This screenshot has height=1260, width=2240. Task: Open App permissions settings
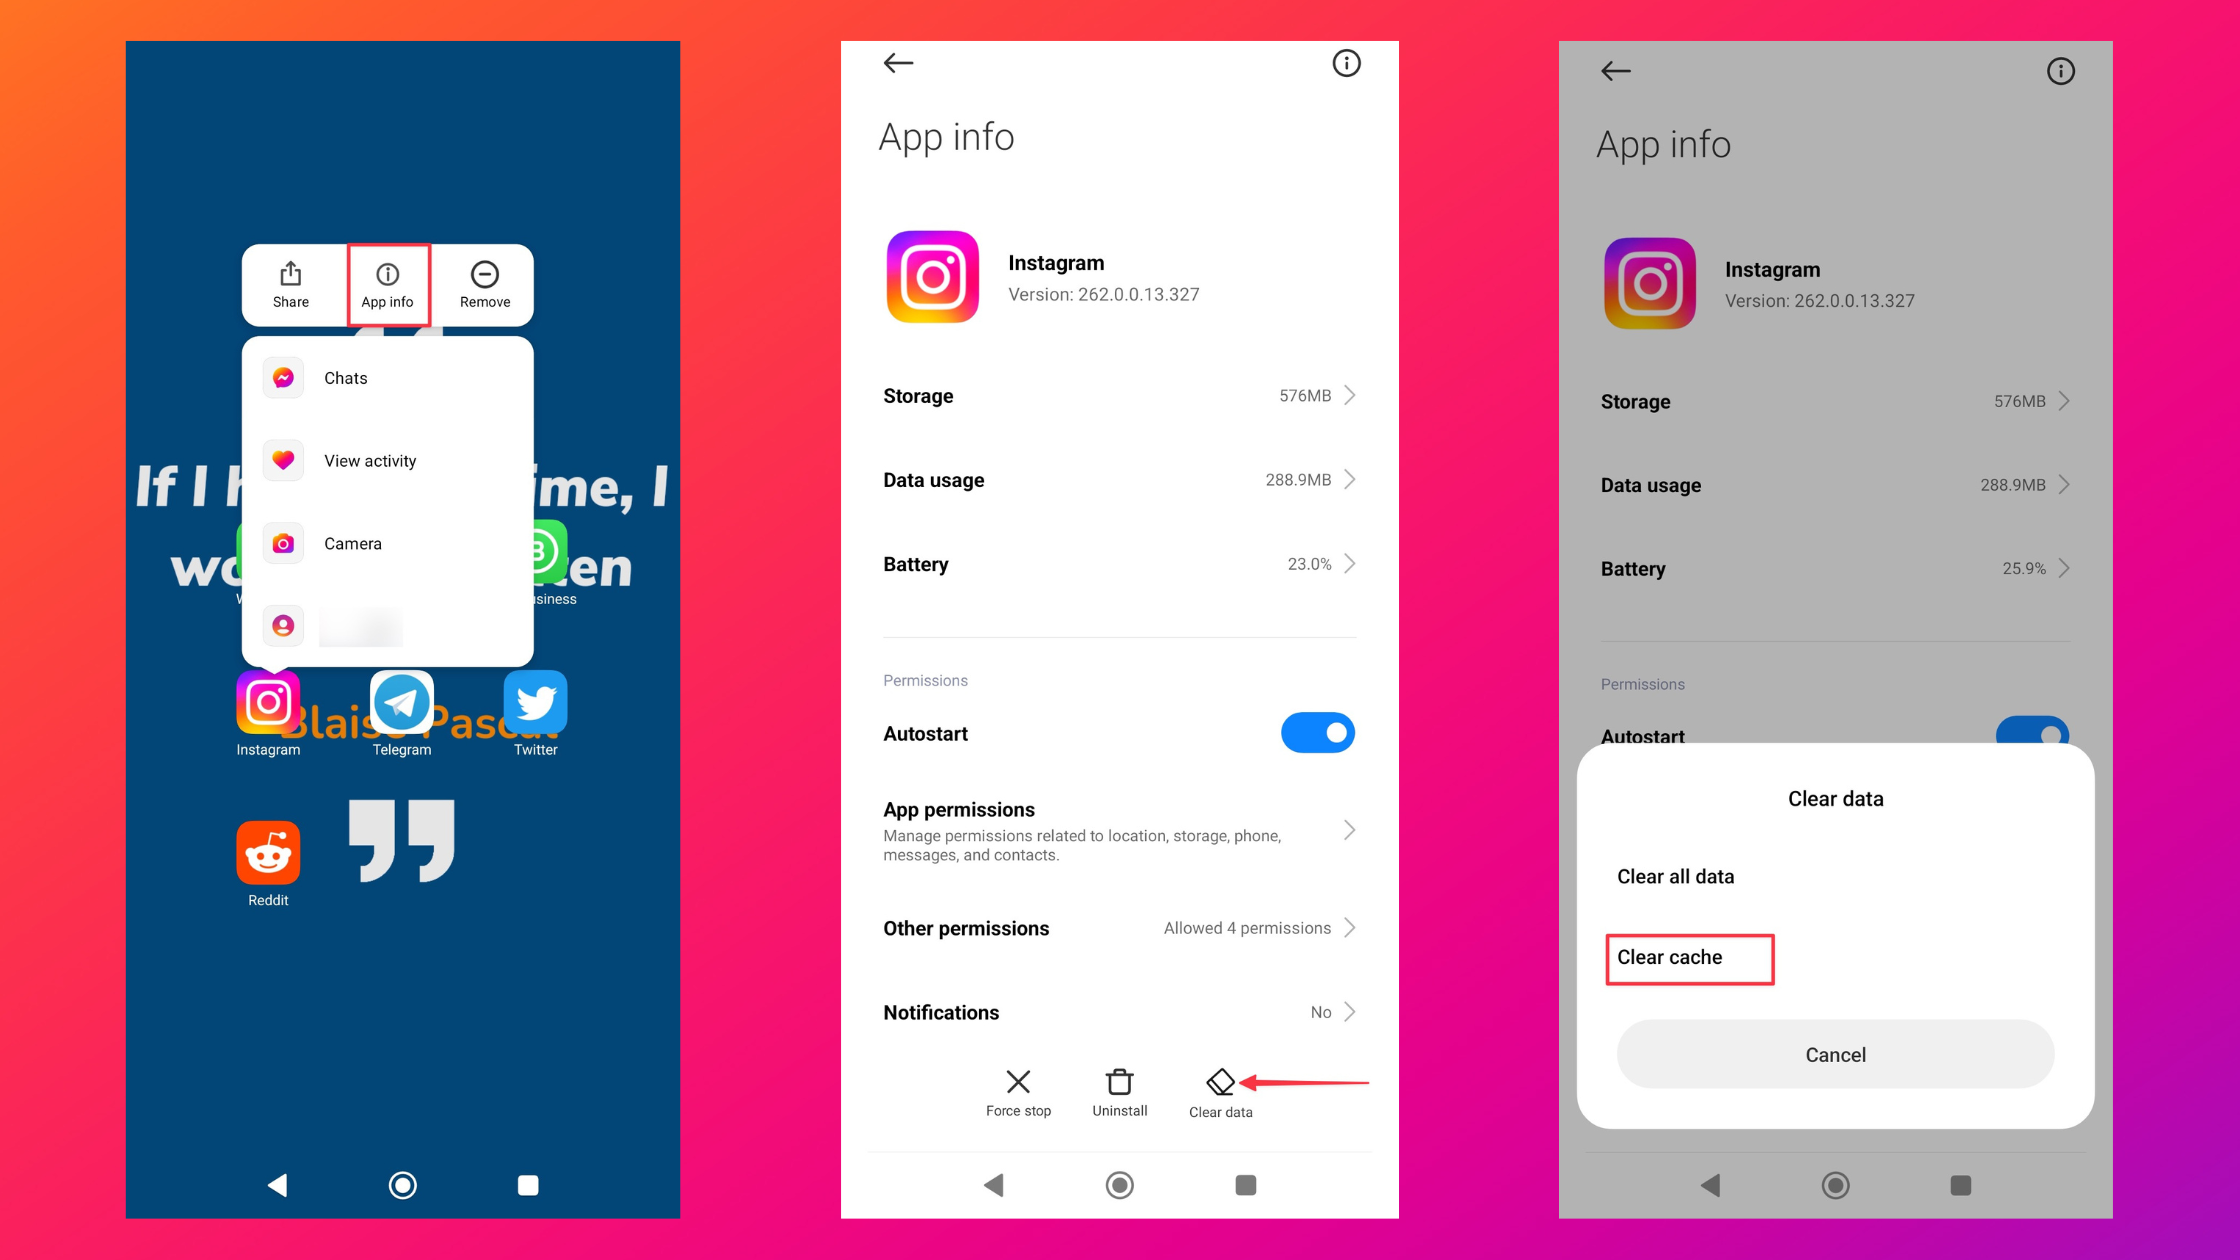click(1118, 829)
